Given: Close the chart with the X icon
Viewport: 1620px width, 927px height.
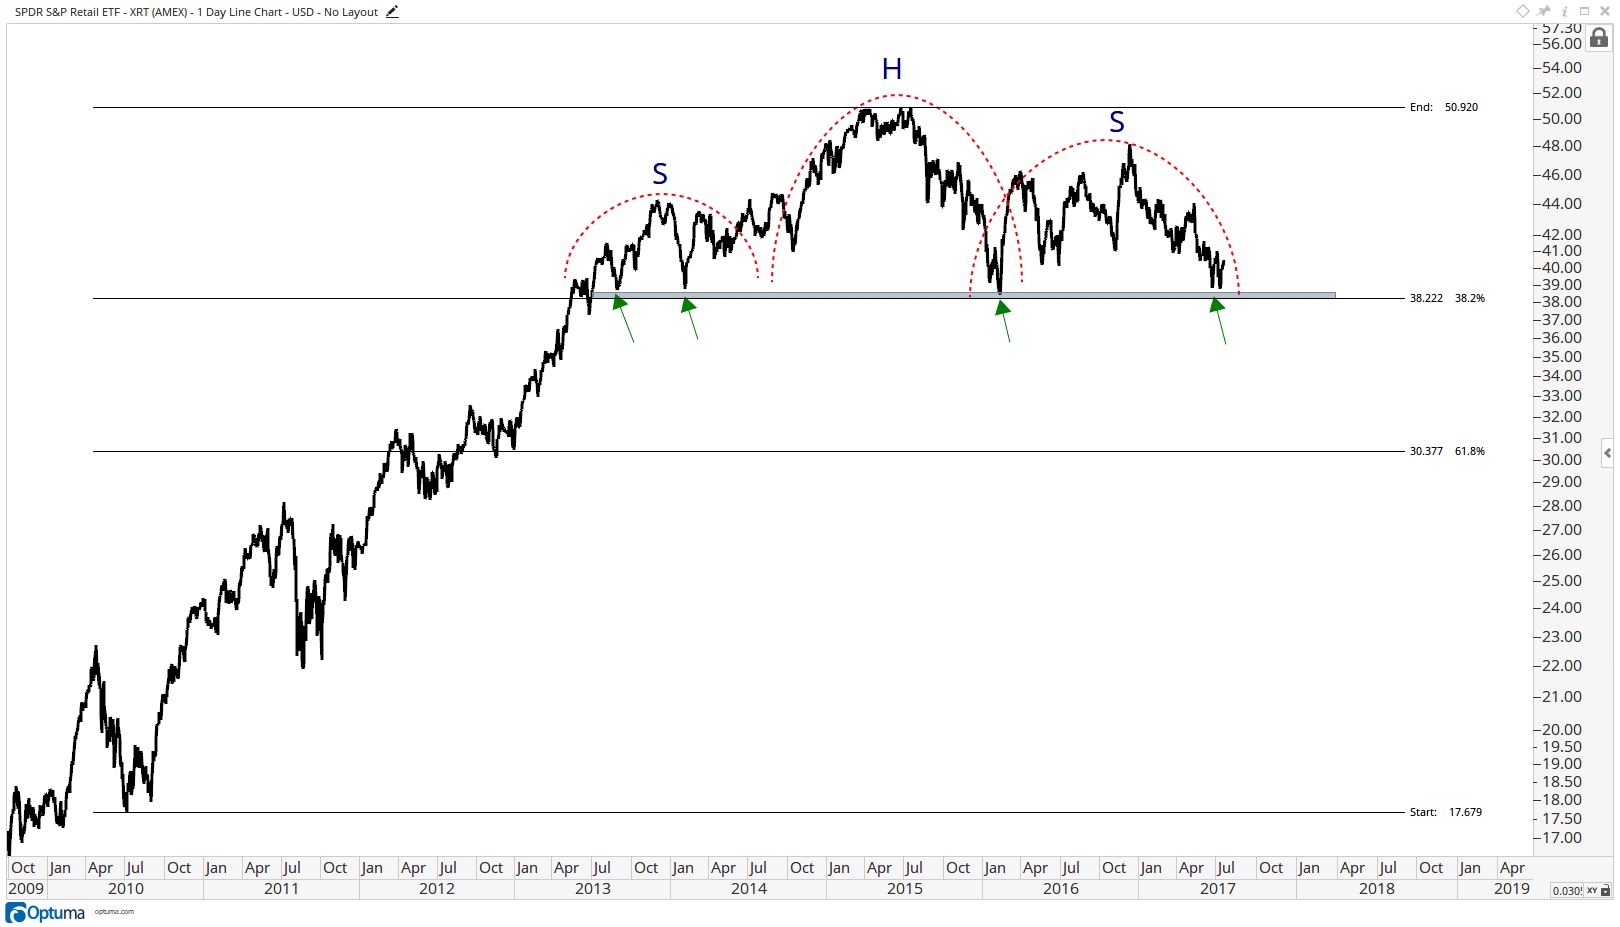Looking at the screenshot, I should click(1604, 11).
